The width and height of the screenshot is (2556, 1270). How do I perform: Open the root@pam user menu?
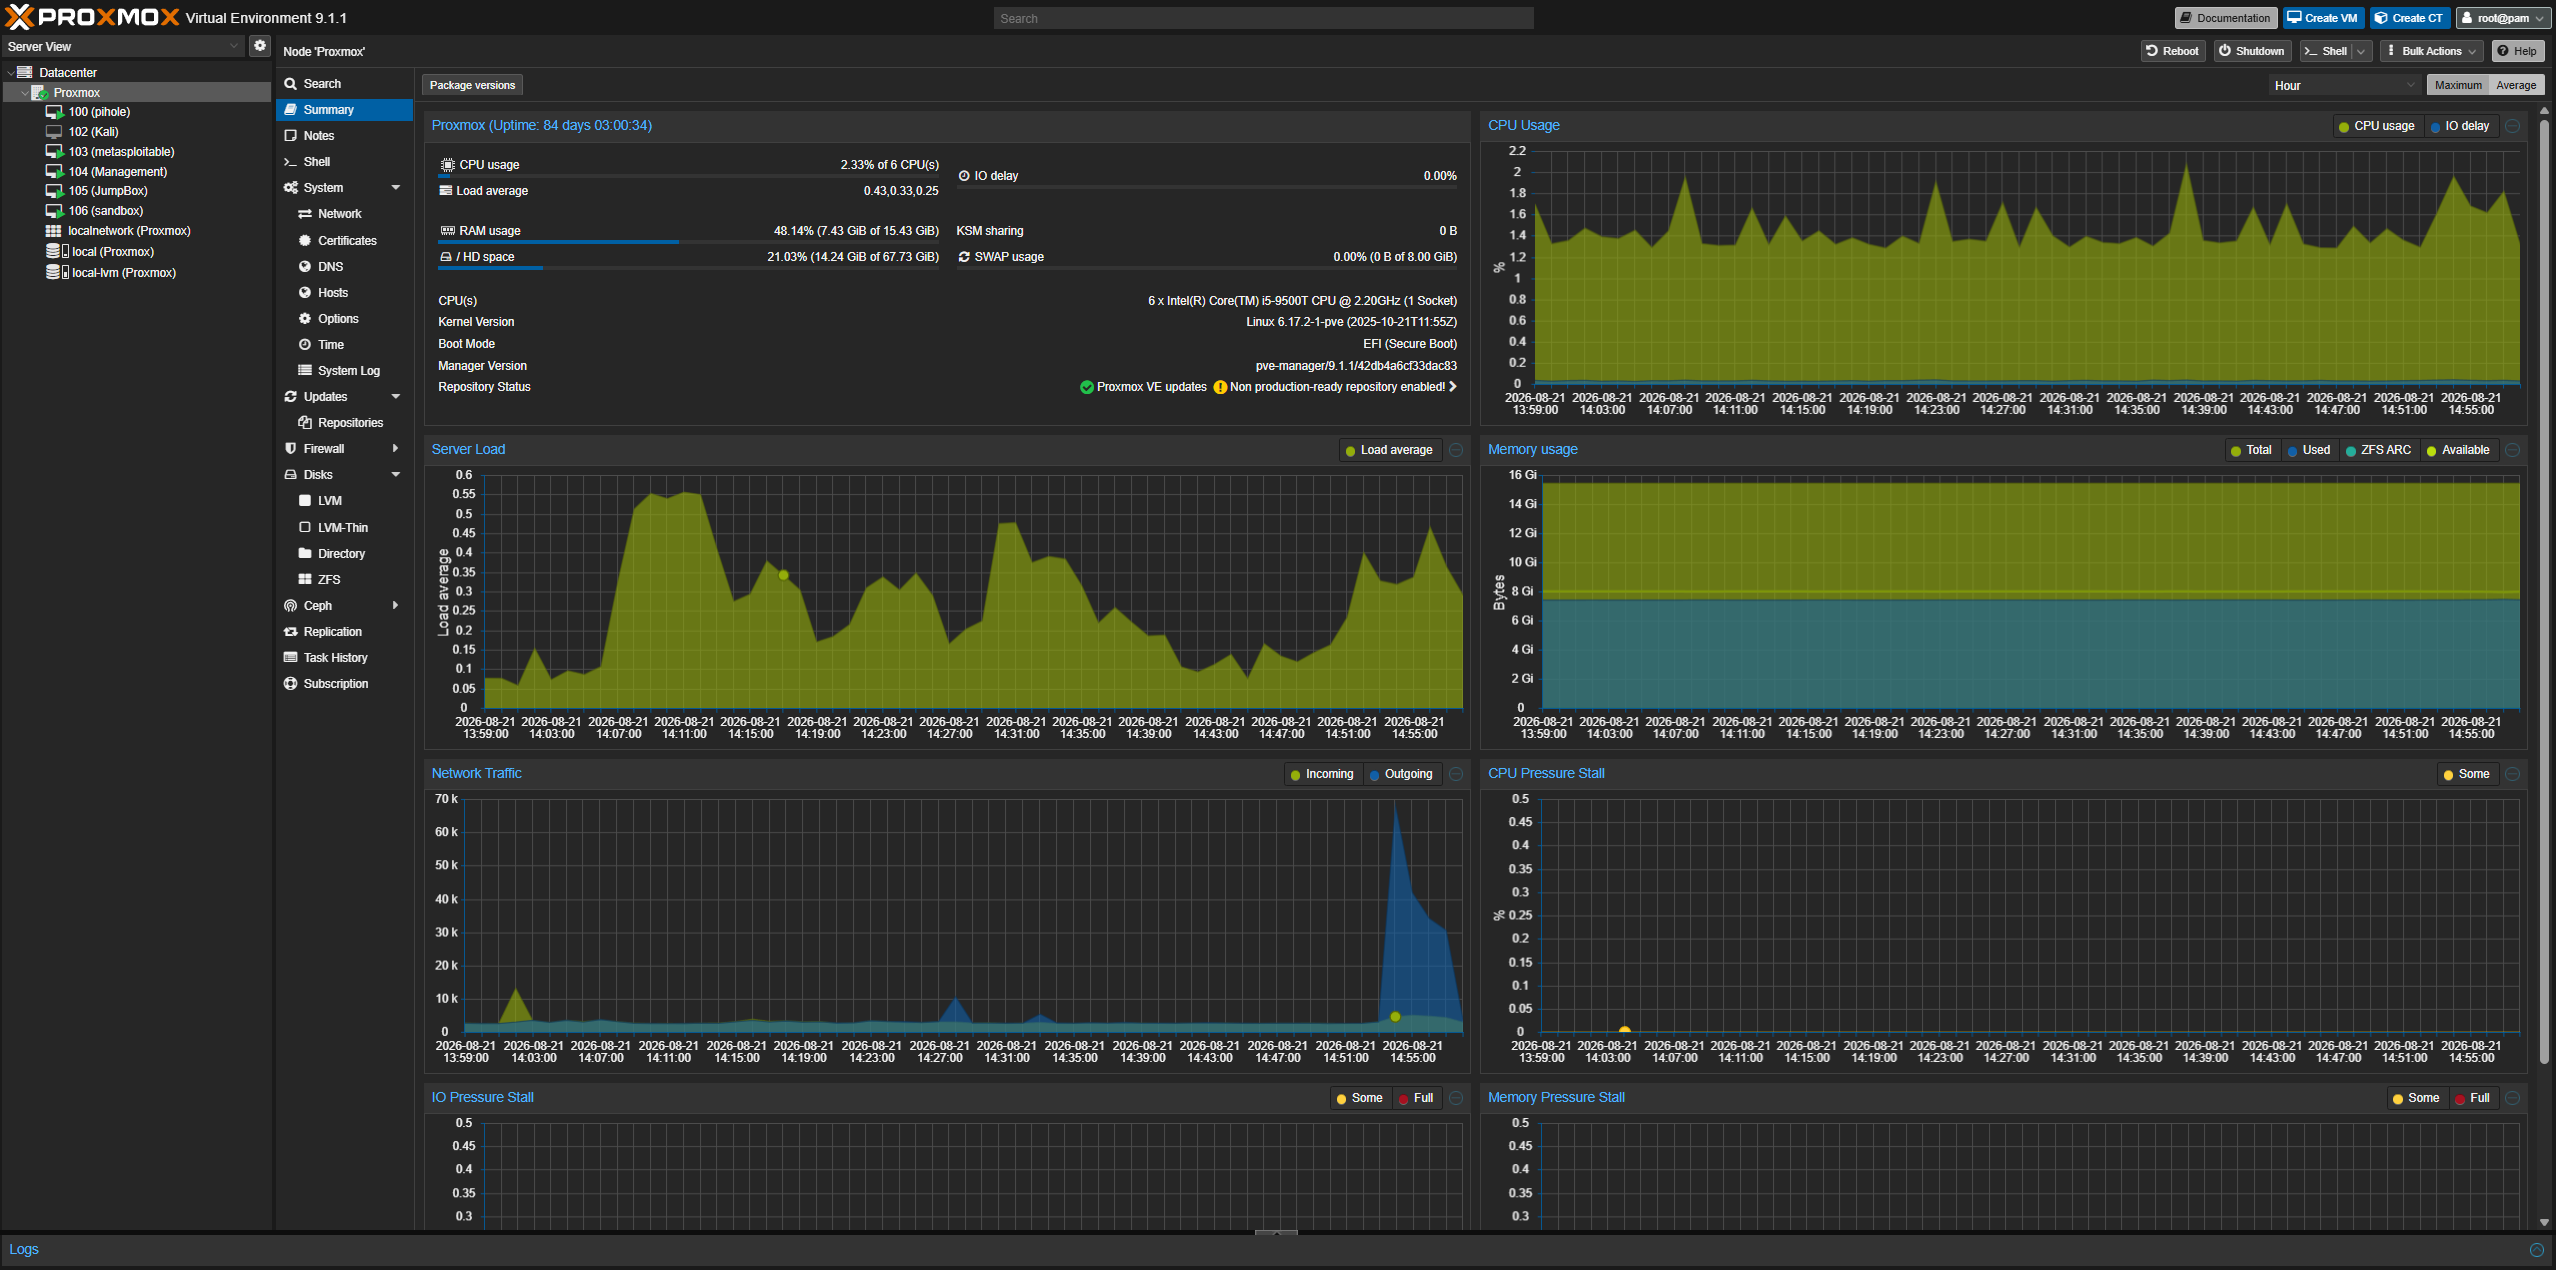coord(2504,18)
